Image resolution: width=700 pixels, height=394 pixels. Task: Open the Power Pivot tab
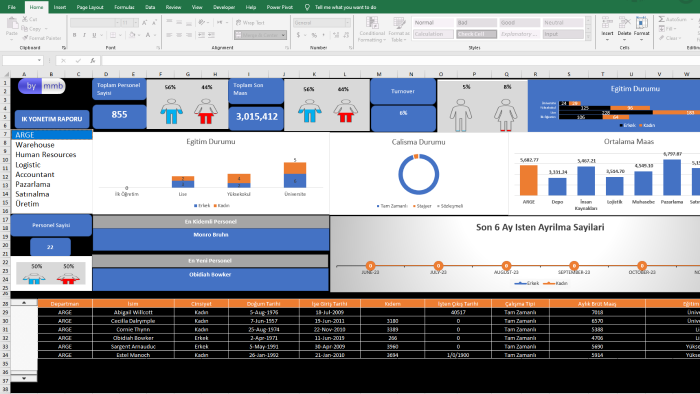[x=280, y=7]
